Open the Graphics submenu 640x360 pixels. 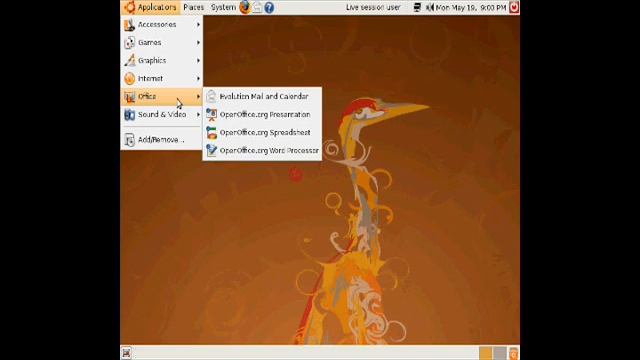coord(162,60)
